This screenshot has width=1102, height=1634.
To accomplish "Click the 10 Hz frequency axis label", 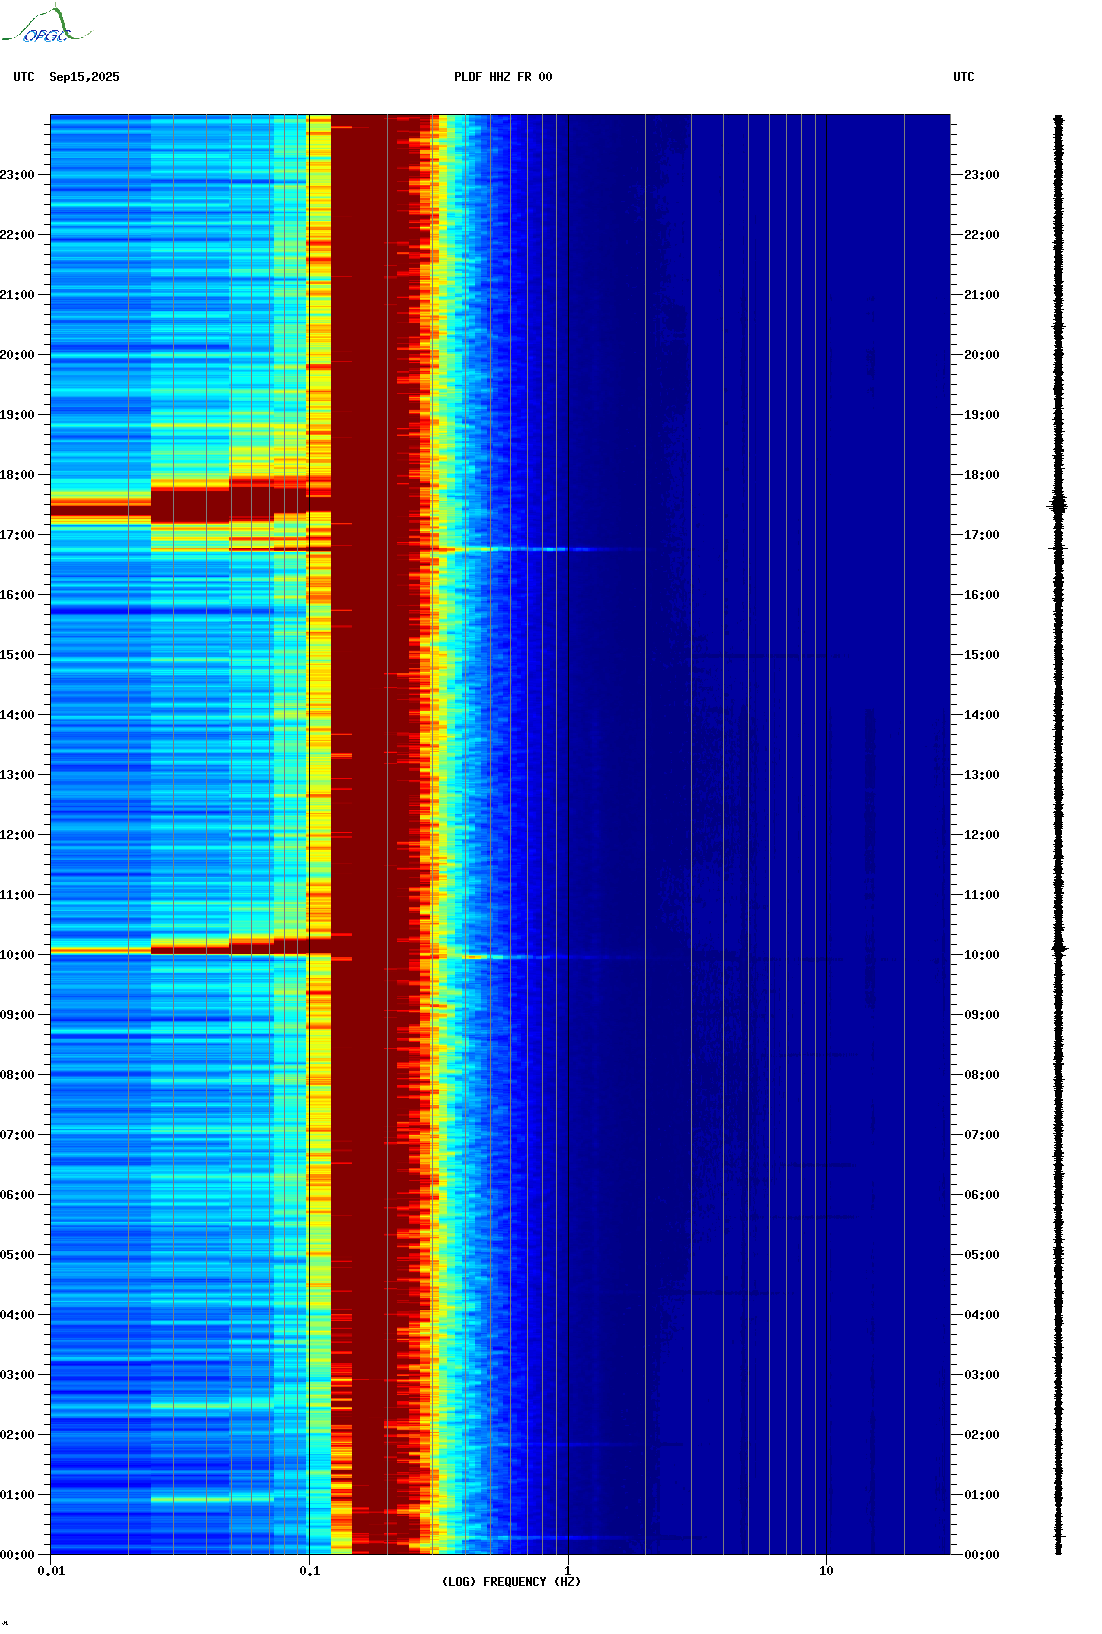I will (x=826, y=1571).
